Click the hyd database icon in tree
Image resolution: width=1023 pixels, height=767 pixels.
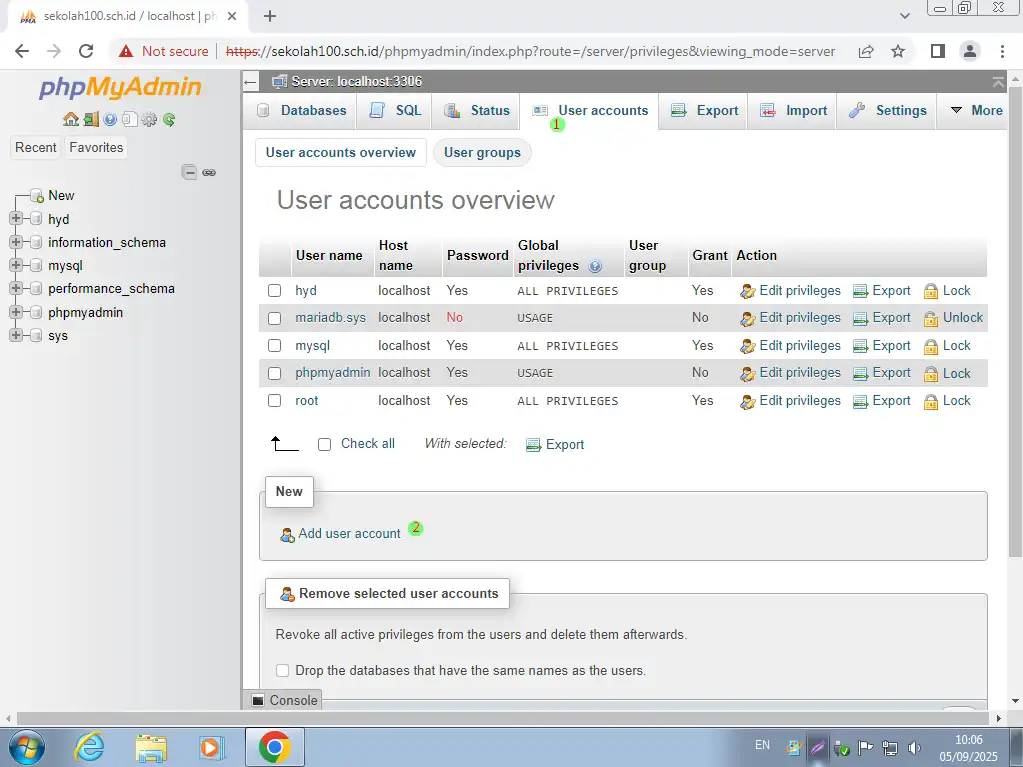pyautogui.click(x=37, y=219)
